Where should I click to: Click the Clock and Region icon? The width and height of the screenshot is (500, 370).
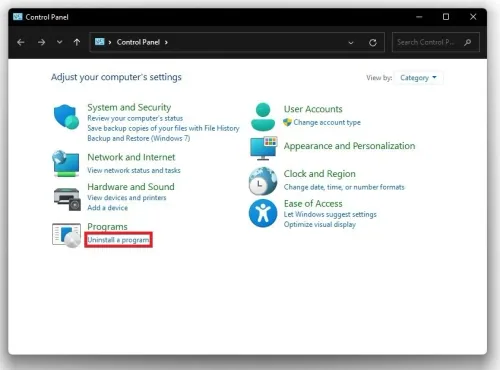[263, 181]
